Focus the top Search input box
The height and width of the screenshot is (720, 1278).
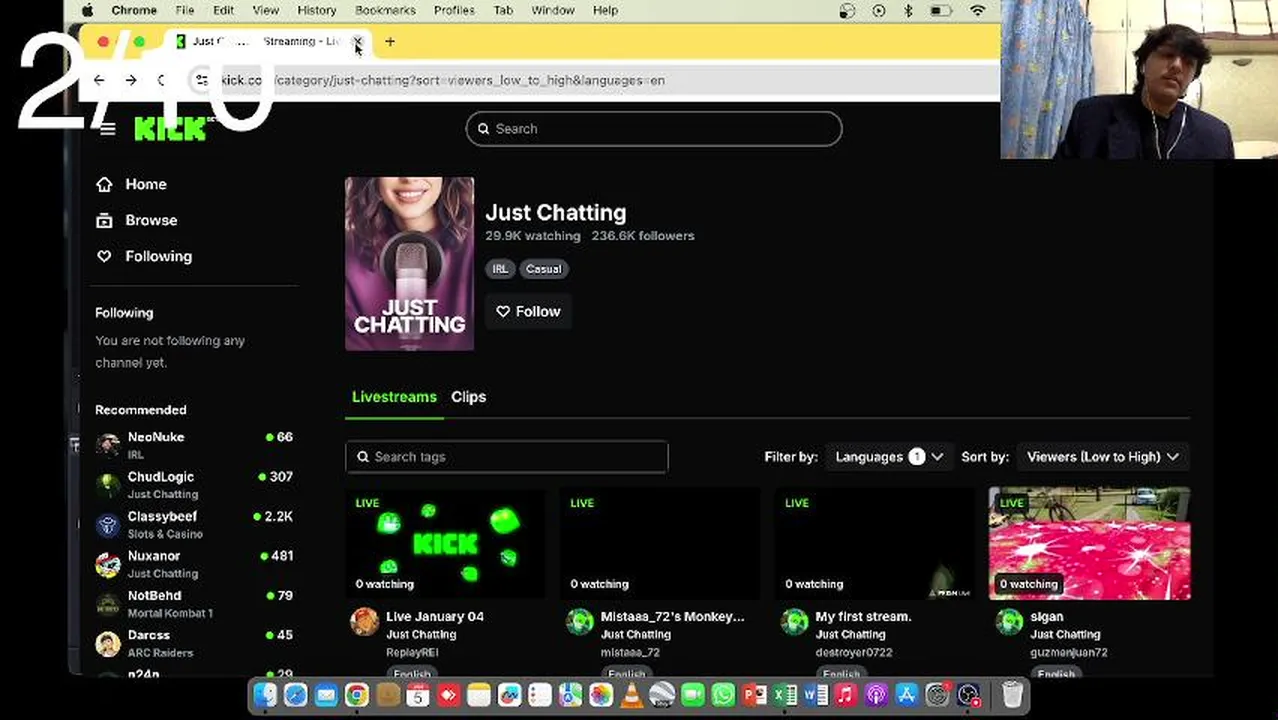[654, 129]
